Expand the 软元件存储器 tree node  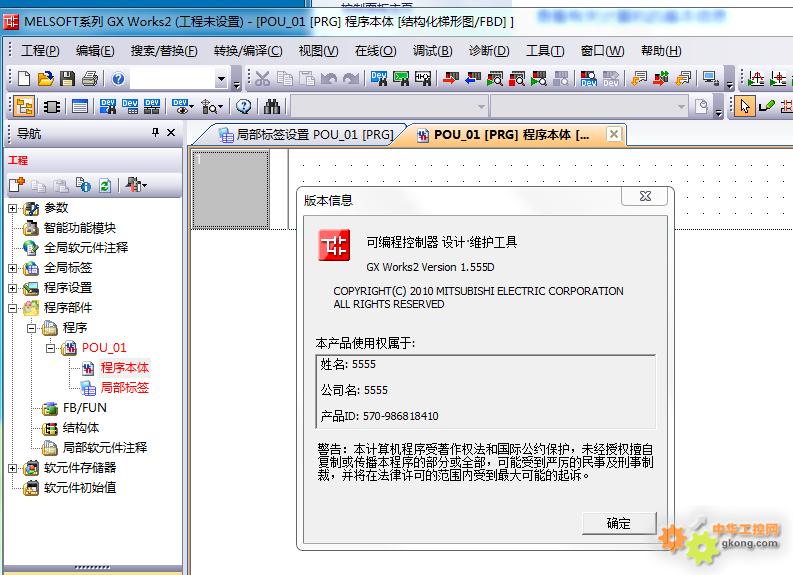coord(13,468)
